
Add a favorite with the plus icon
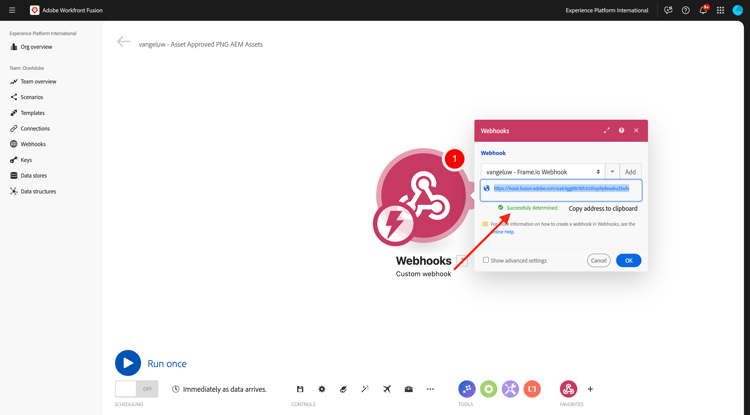point(590,389)
